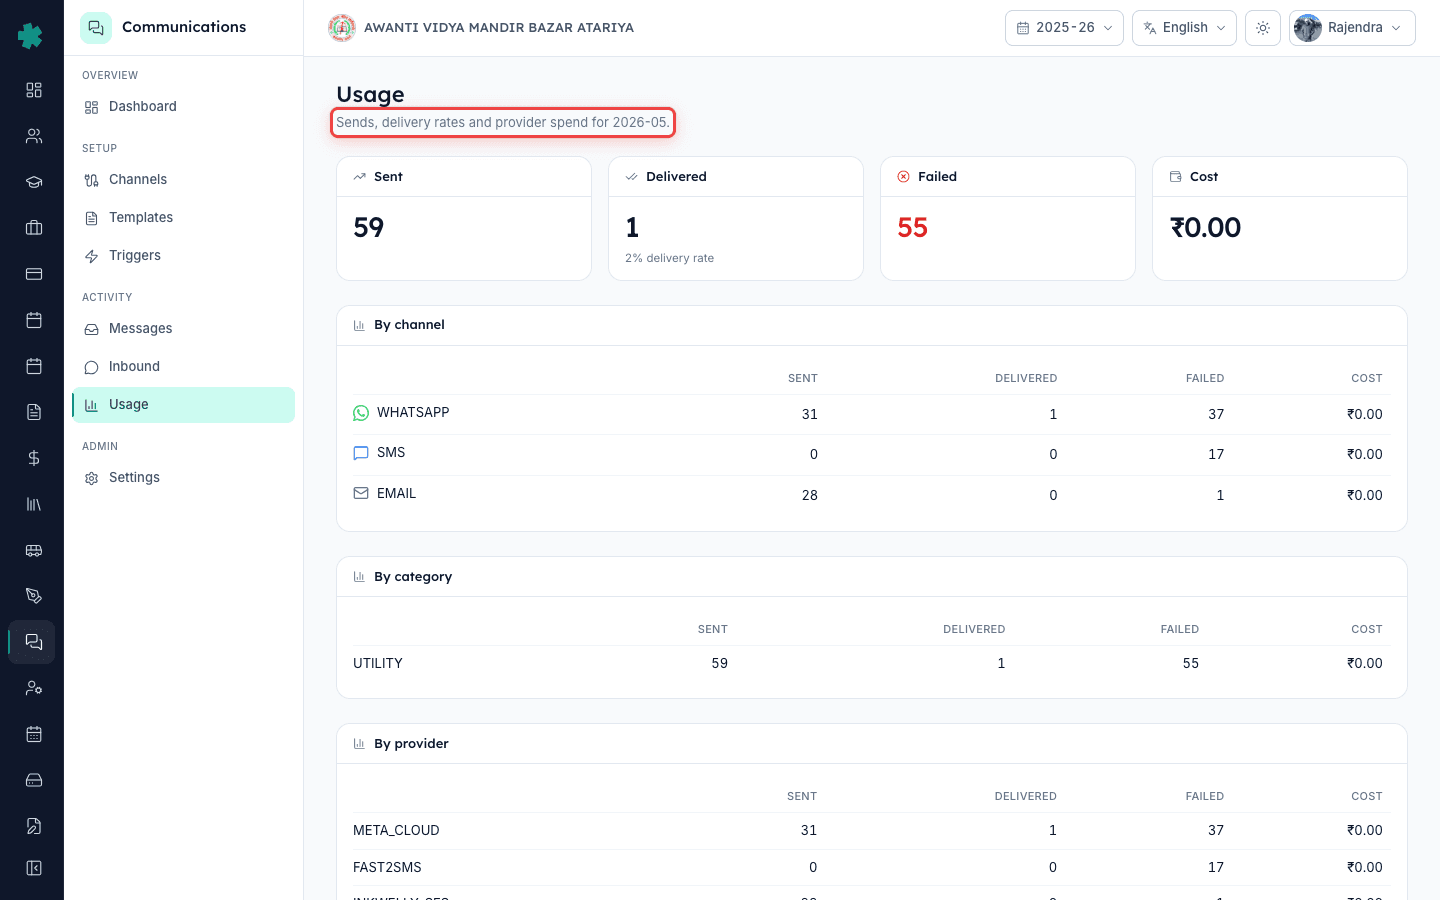Open the bus transport icon in dark rail
The width and height of the screenshot is (1440, 900).
[34, 550]
